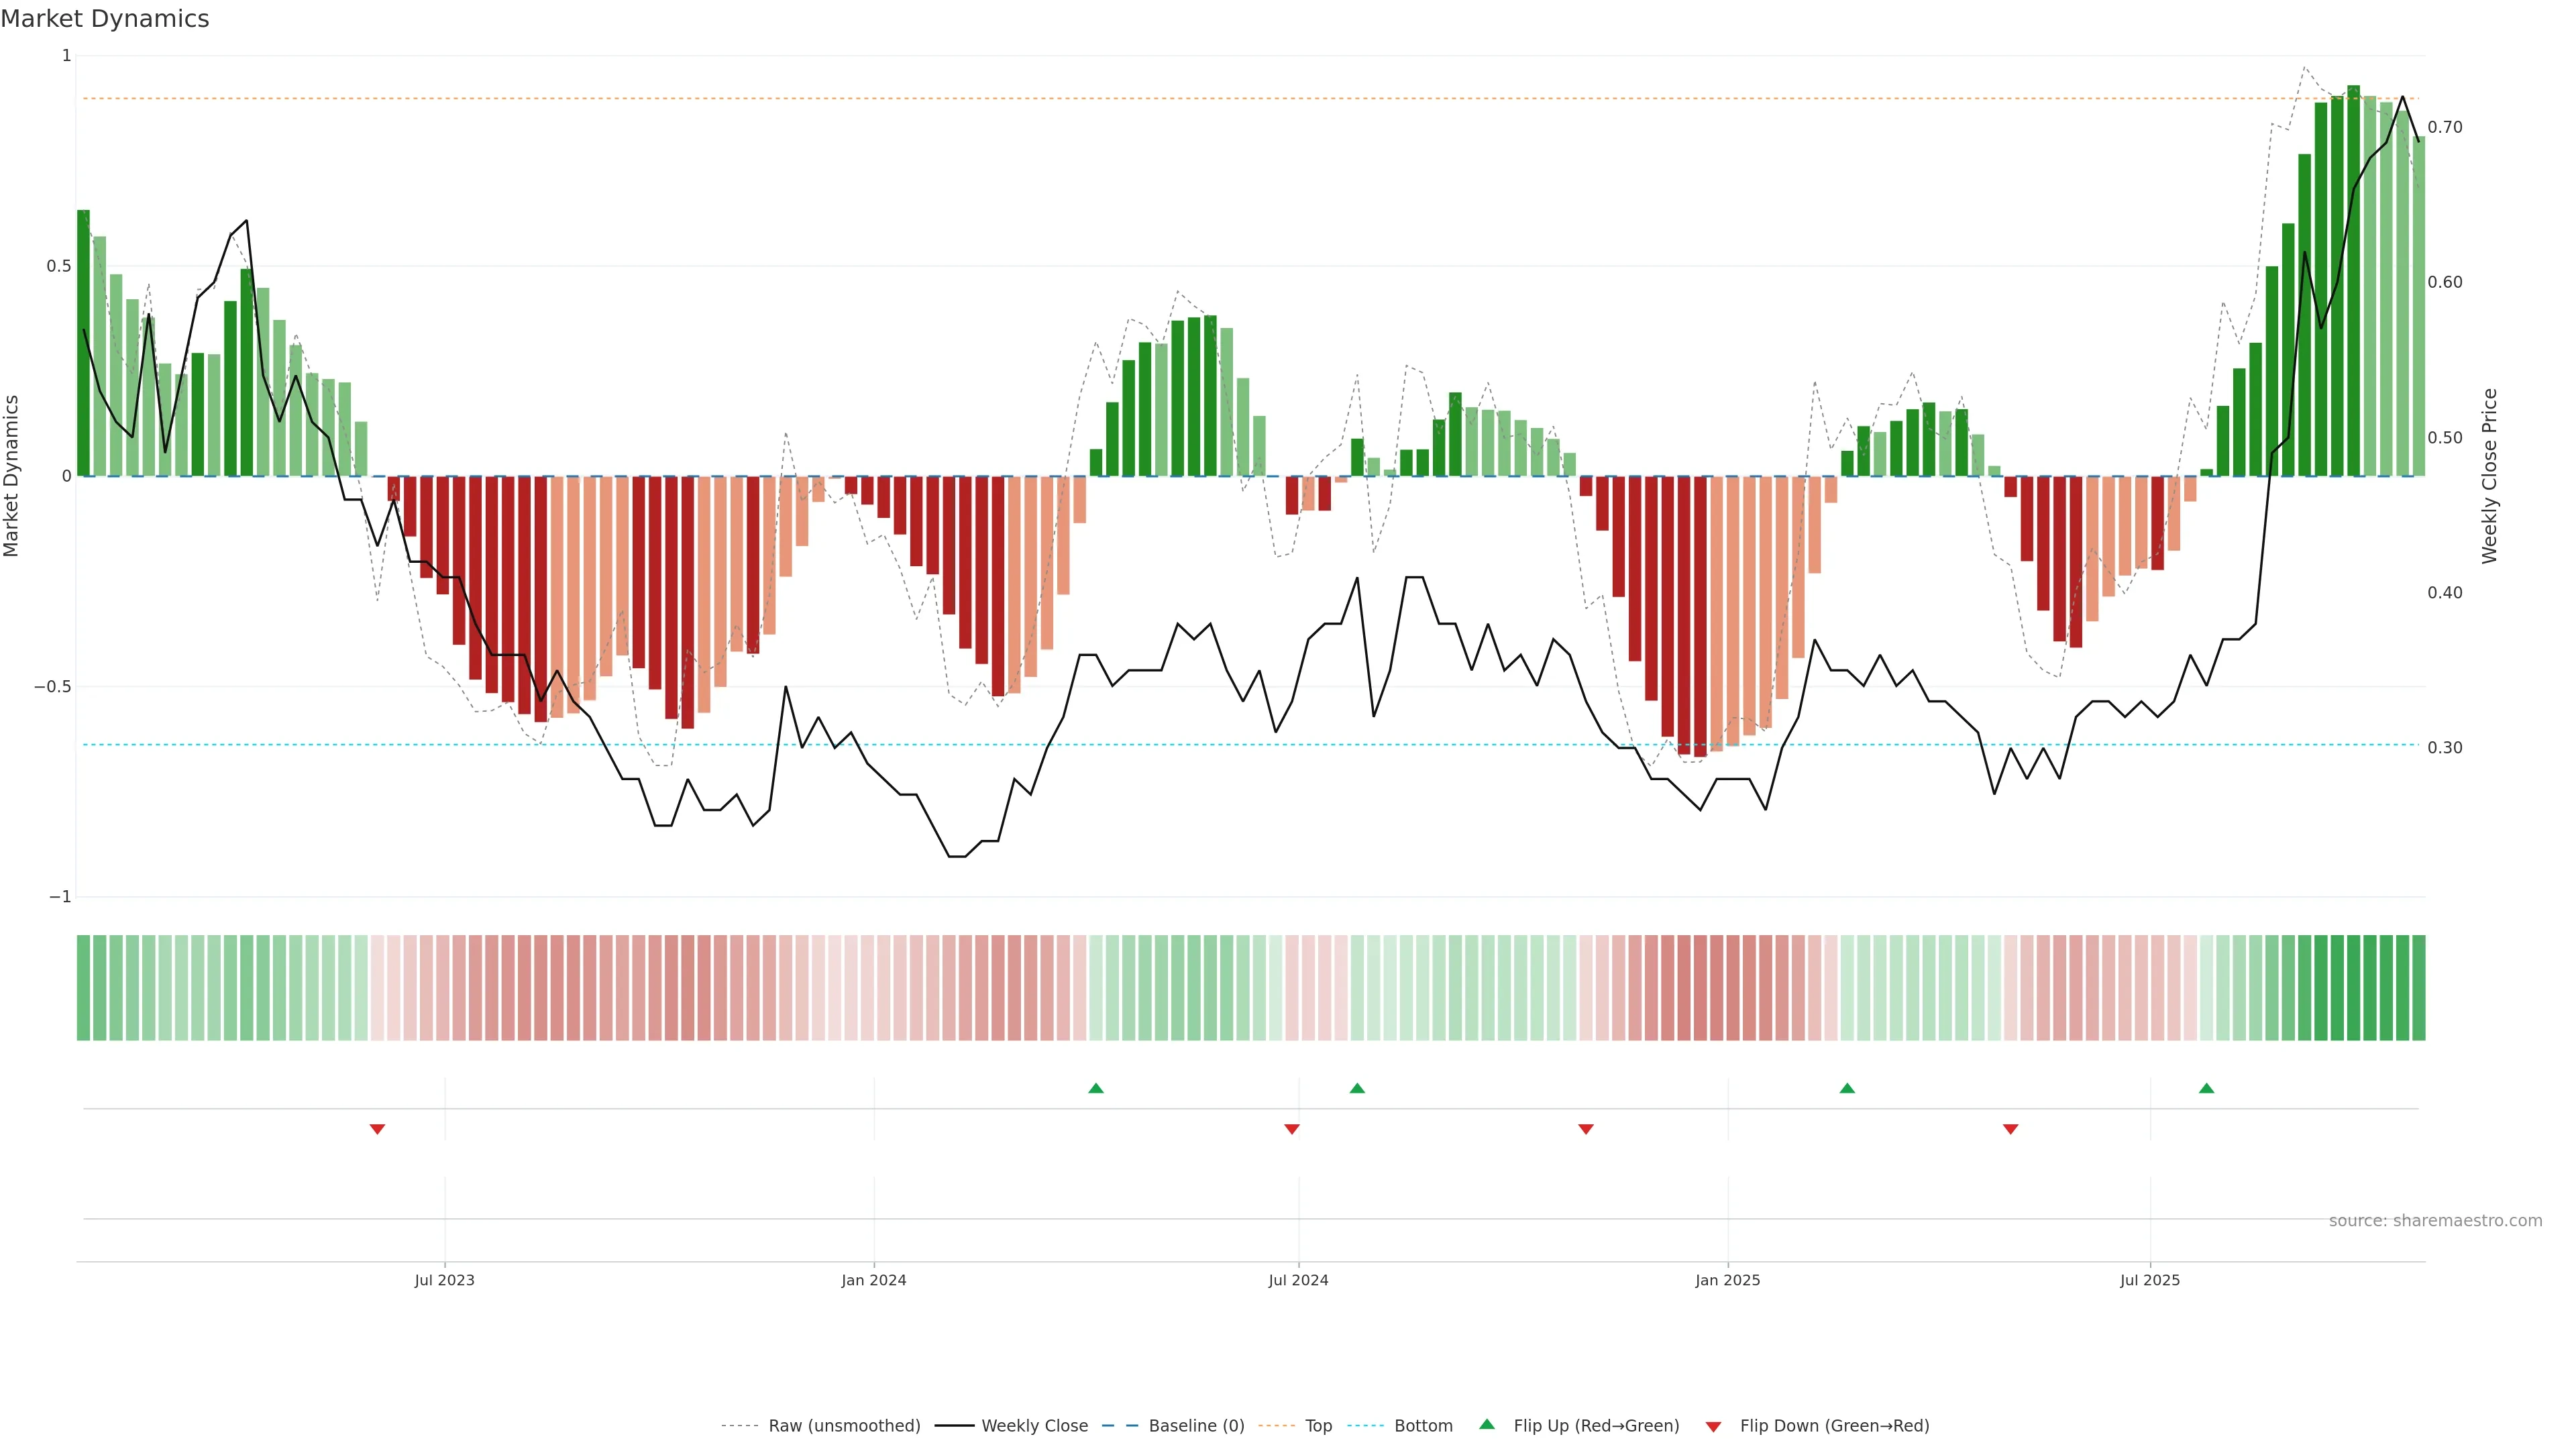Click the green Flip Up marker just after Jul 2024
Screen dimensions: 2576x1449
point(1357,1088)
